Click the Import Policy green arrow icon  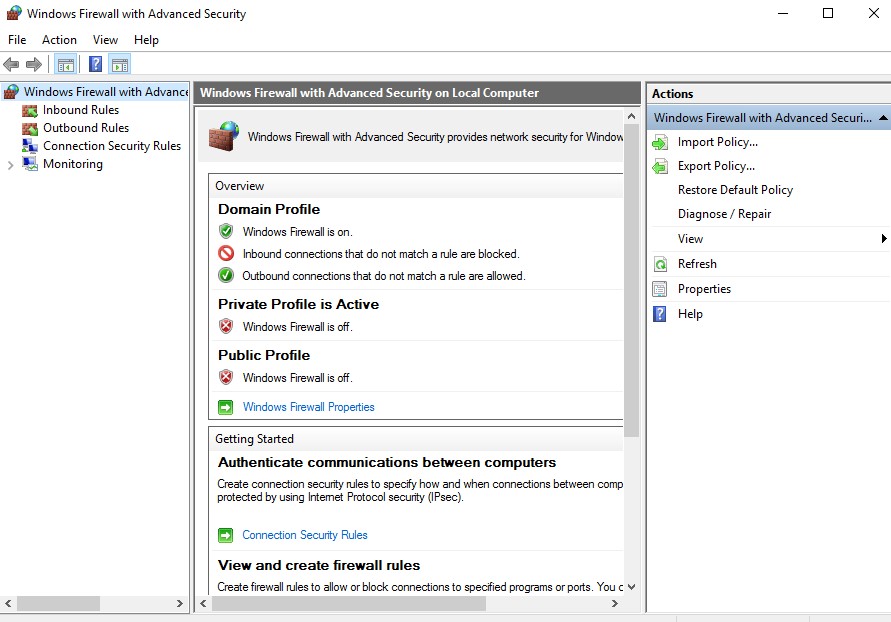coord(660,143)
